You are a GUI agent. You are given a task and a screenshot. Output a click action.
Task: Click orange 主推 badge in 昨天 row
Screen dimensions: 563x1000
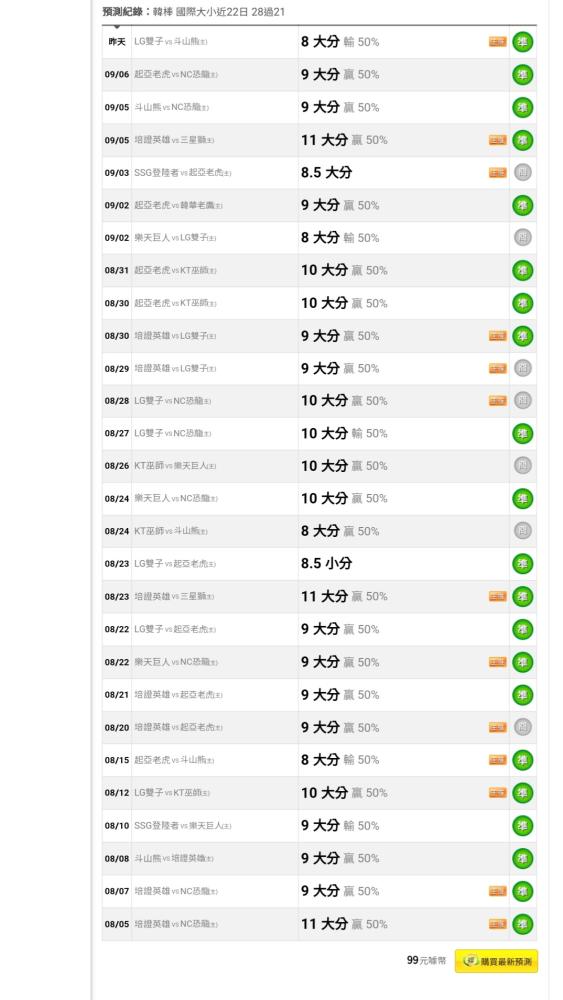click(497, 42)
